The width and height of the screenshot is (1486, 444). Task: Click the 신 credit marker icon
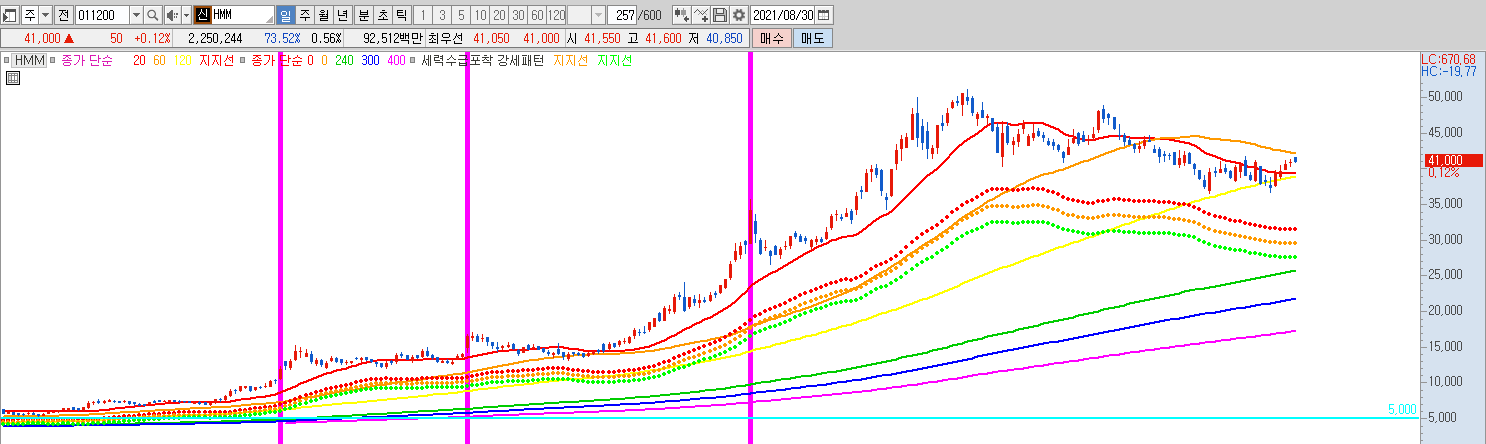pyautogui.click(x=201, y=15)
